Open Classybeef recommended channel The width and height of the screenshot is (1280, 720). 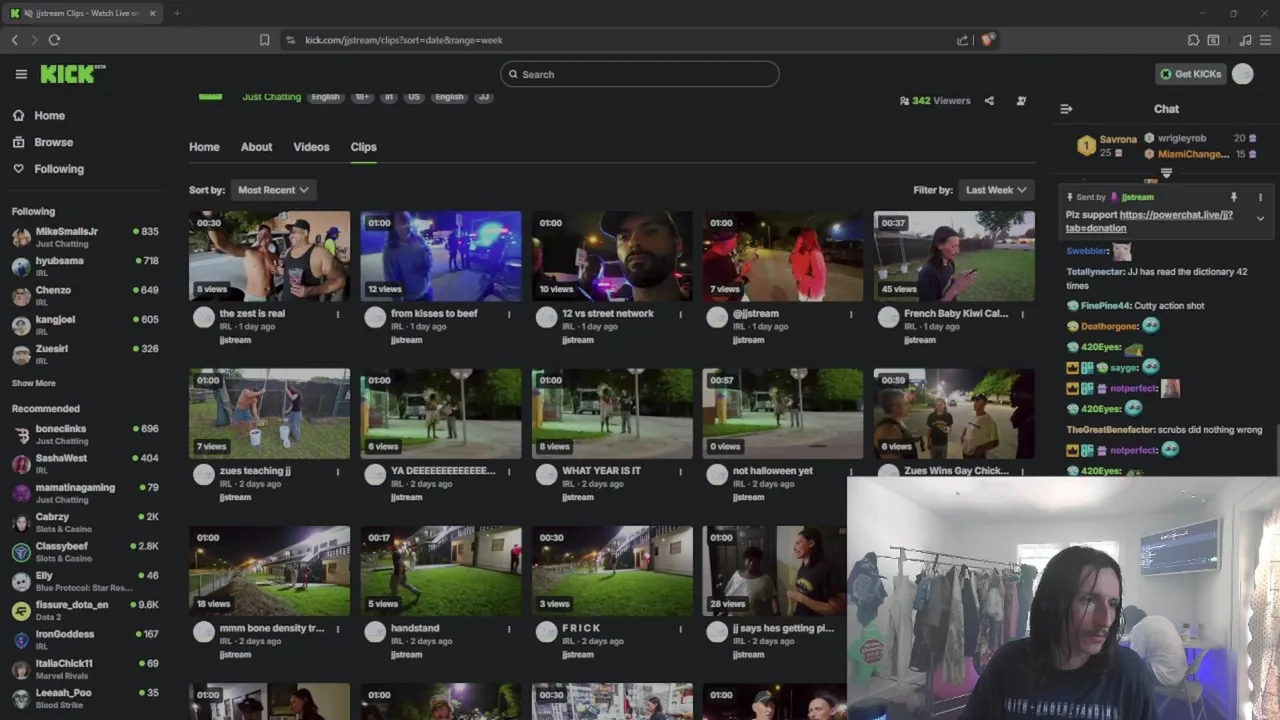pos(85,551)
